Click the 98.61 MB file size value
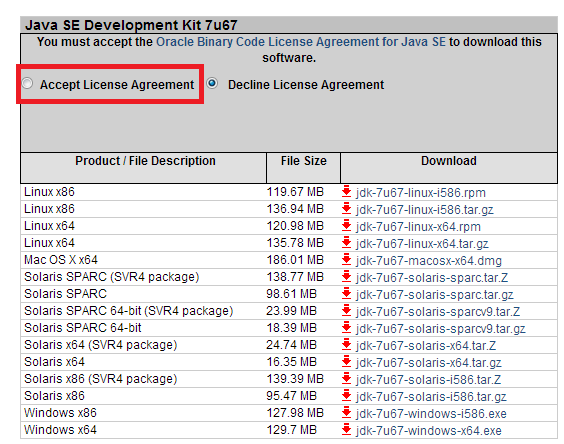564x444 pixels. pyautogui.click(x=291, y=294)
